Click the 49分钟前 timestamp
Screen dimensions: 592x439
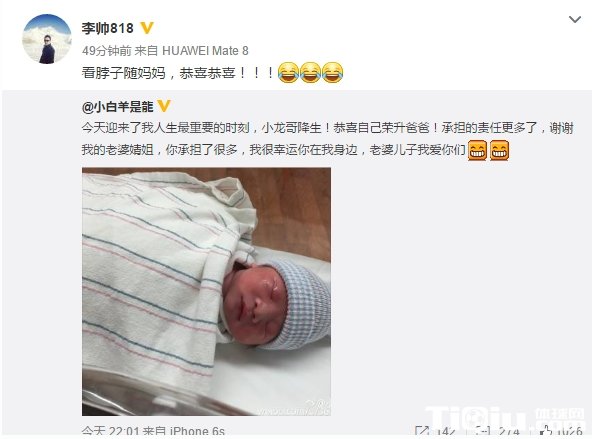point(106,51)
